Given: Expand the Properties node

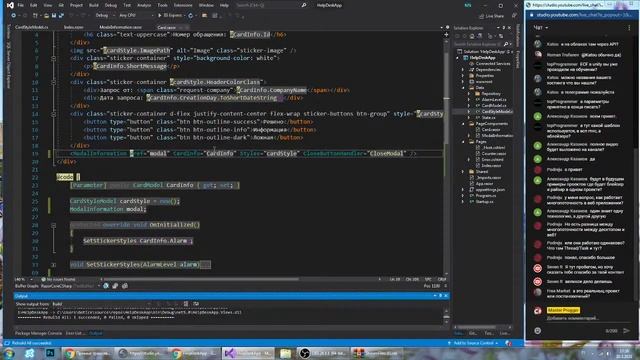Looking at the screenshot, I should (x=463, y=76).
